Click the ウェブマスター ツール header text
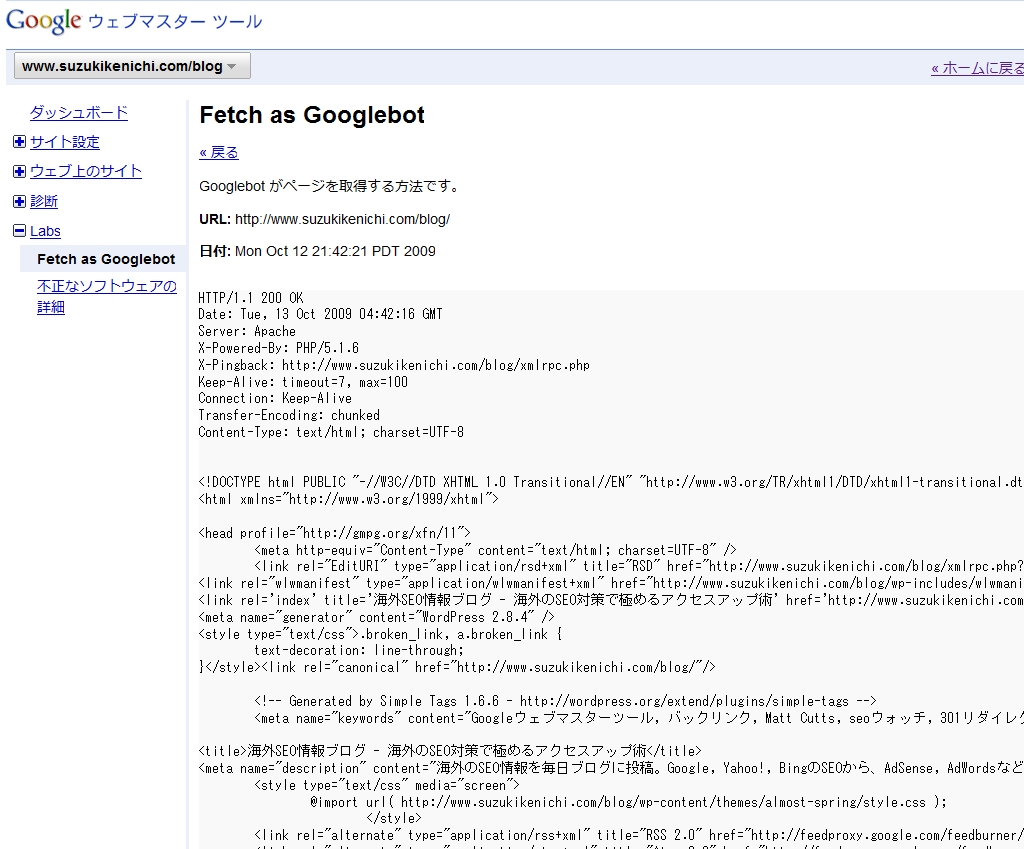 [175, 22]
